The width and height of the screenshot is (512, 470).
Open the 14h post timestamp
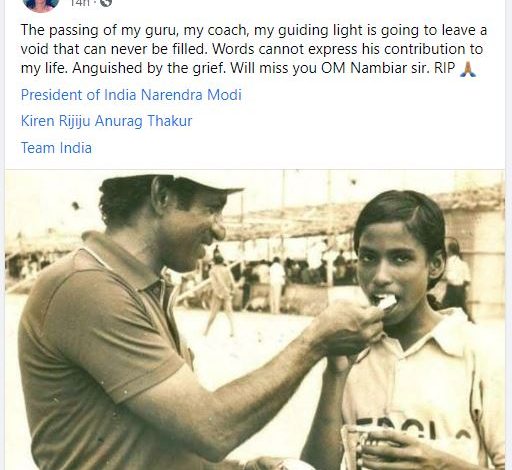[x=79, y=3]
